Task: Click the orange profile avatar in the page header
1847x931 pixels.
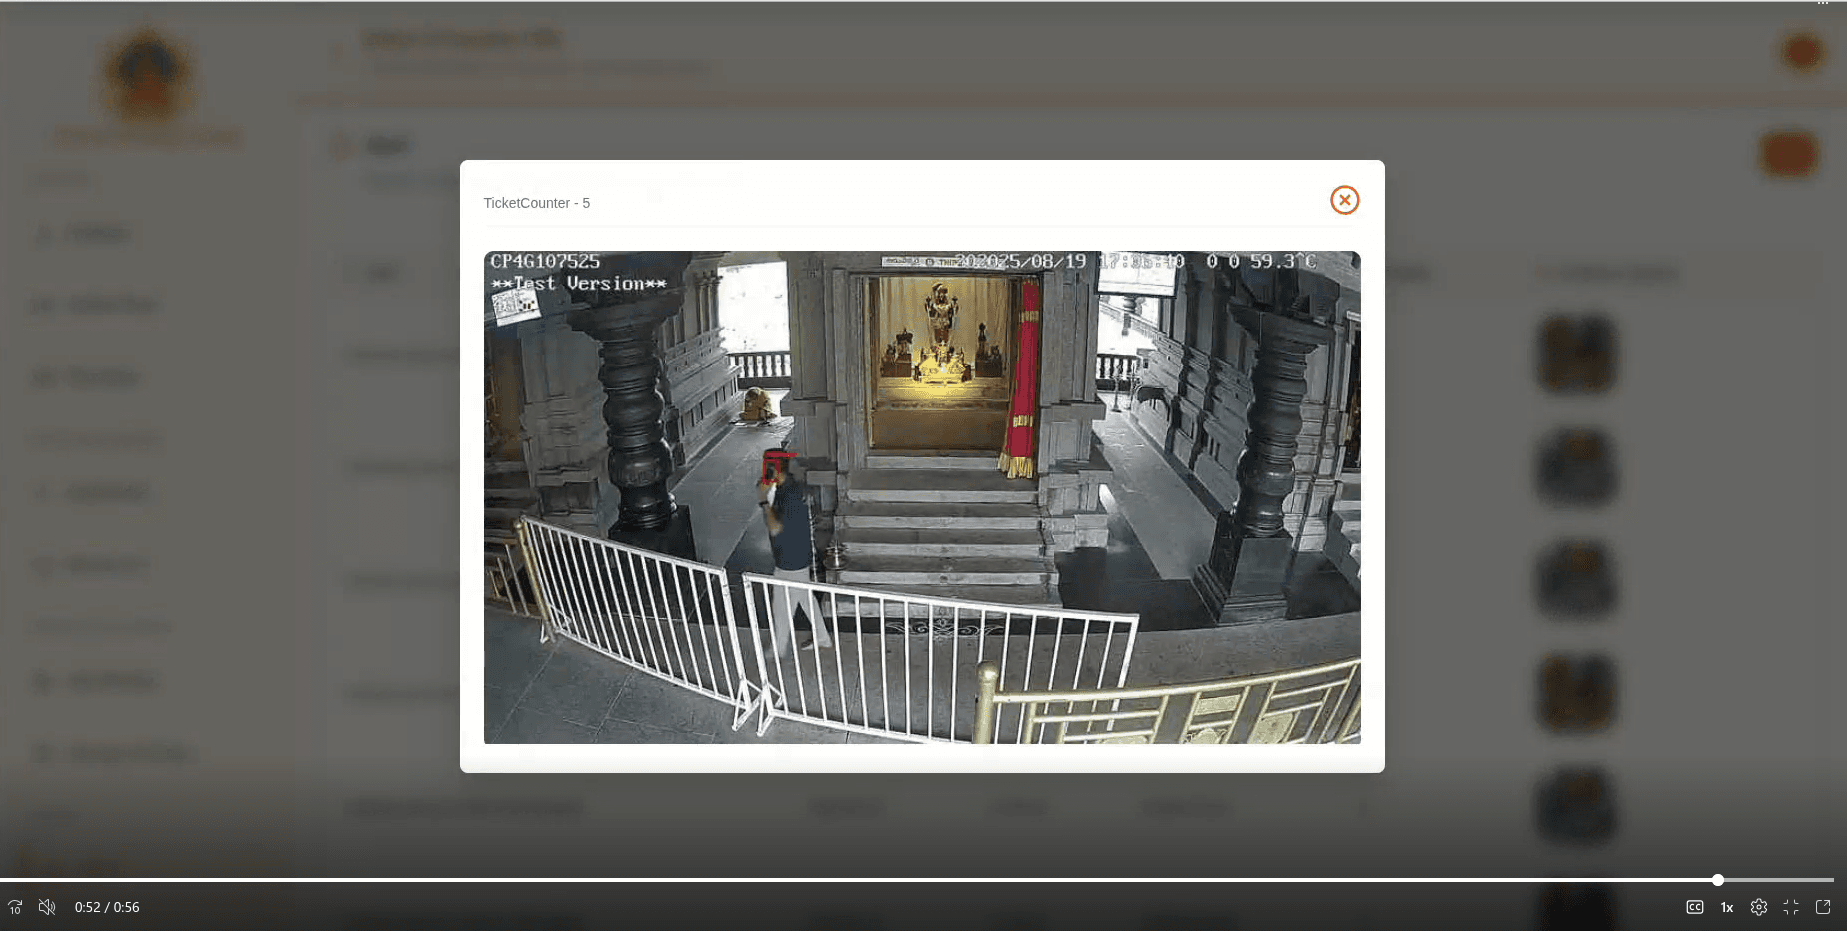Action: coord(1803,52)
